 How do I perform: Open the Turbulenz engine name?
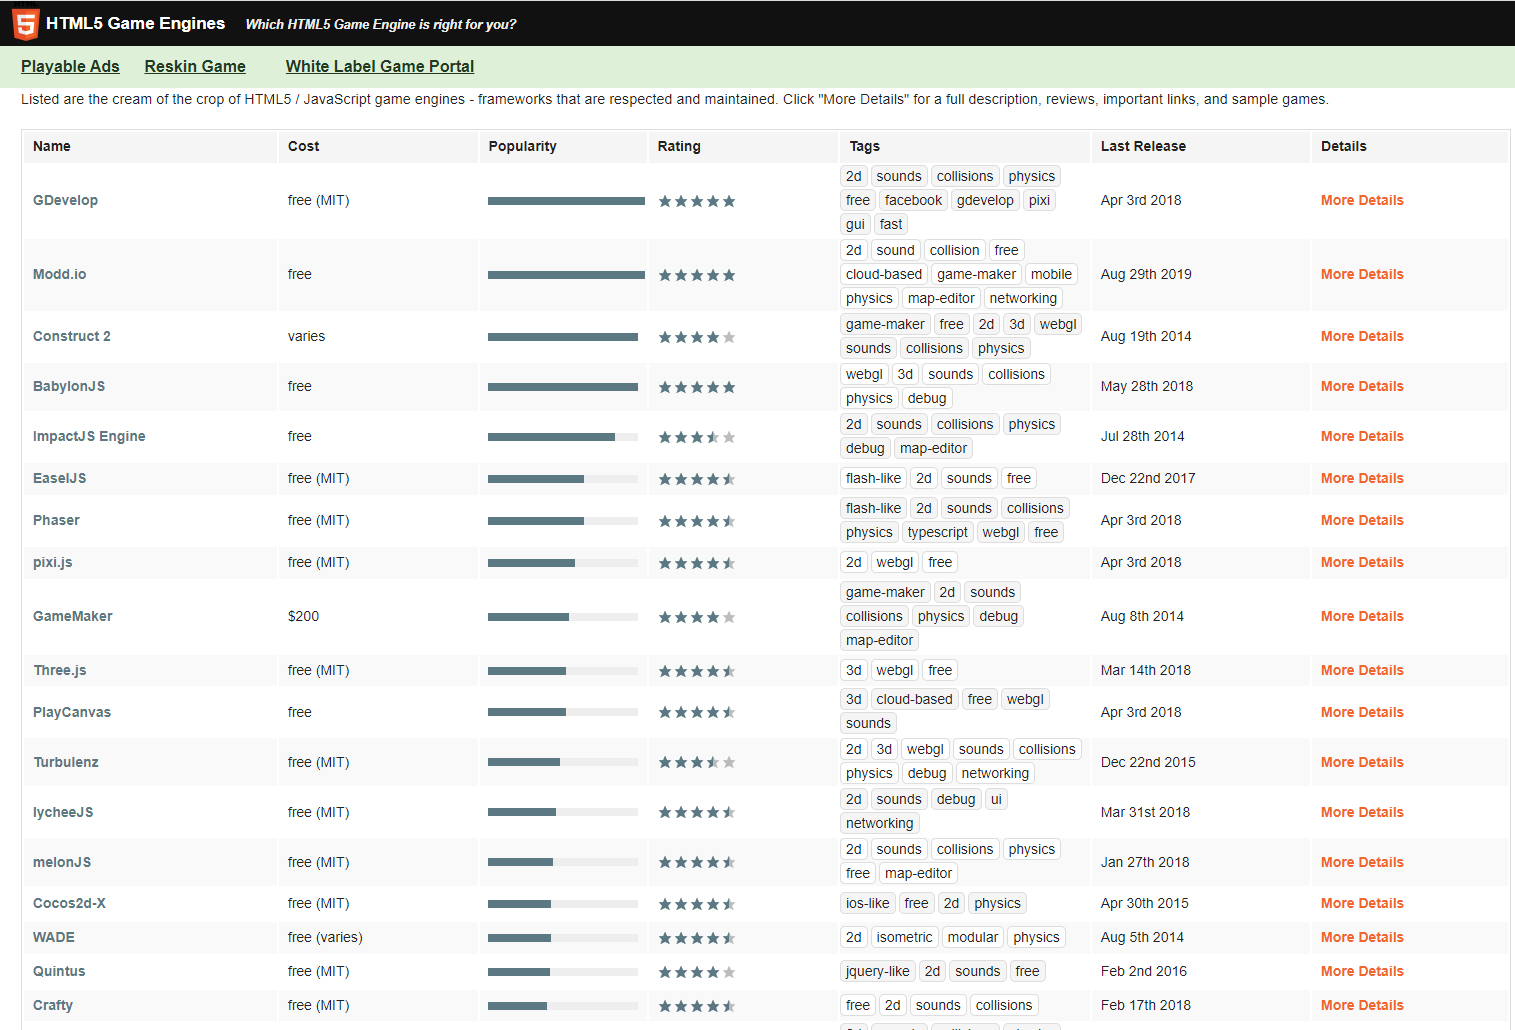click(66, 762)
